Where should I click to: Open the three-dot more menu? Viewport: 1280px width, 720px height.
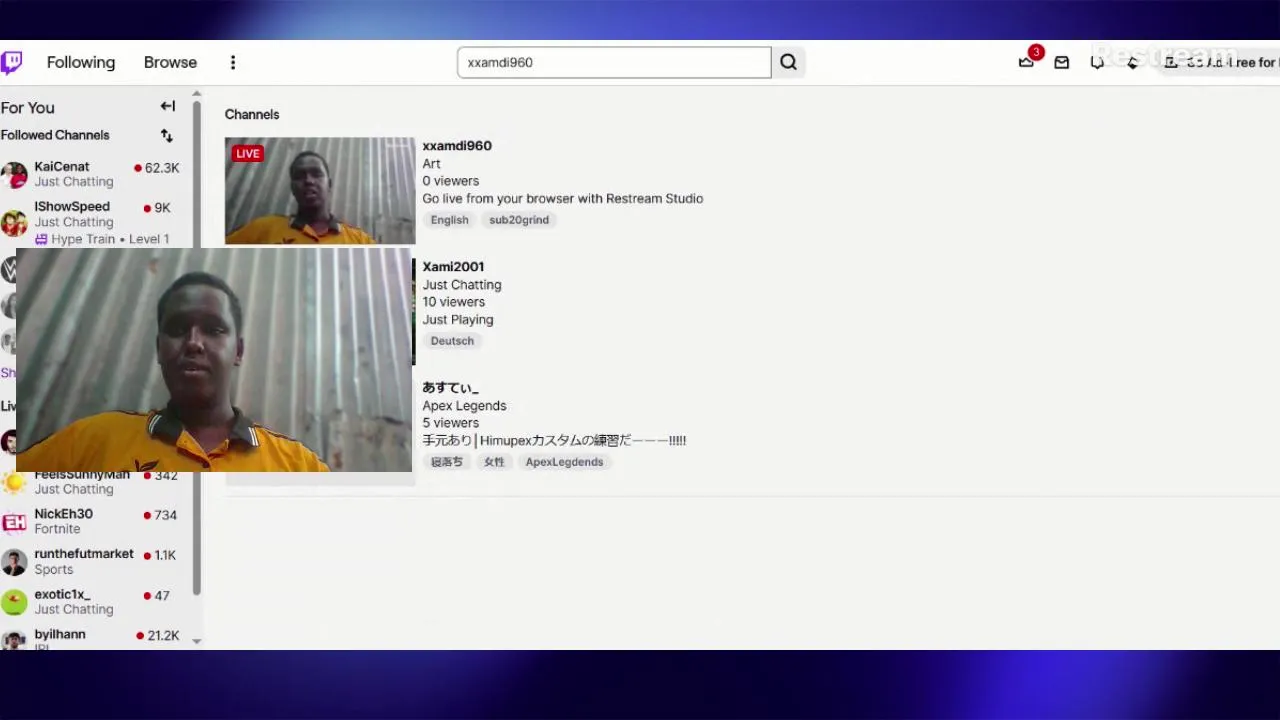click(233, 62)
